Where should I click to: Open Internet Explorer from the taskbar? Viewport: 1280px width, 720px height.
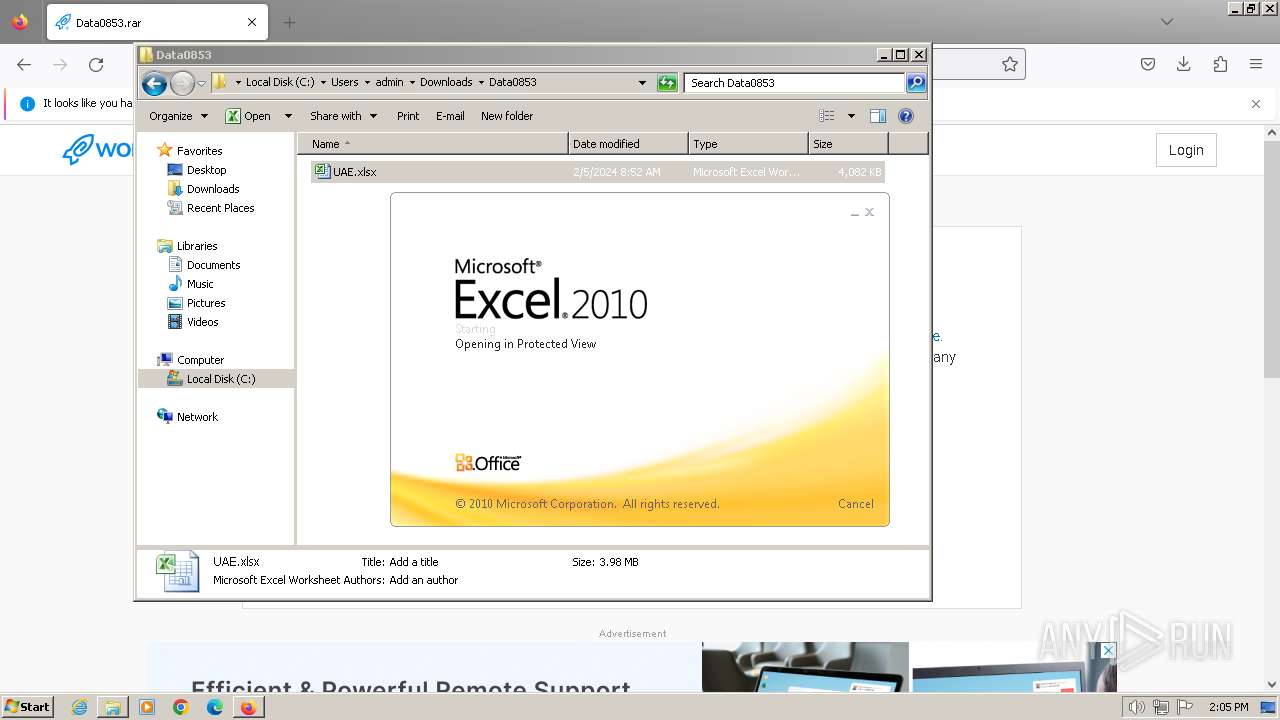coord(79,707)
